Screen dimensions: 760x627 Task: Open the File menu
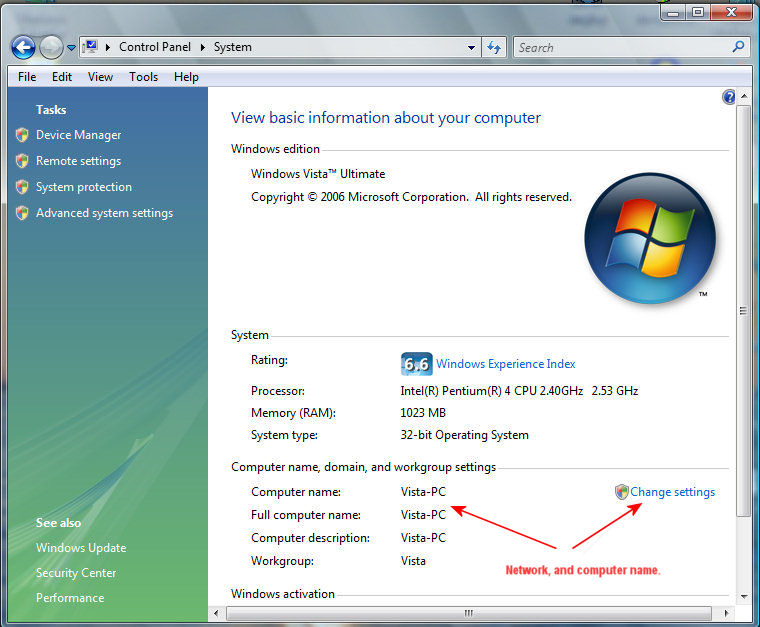(x=28, y=77)
